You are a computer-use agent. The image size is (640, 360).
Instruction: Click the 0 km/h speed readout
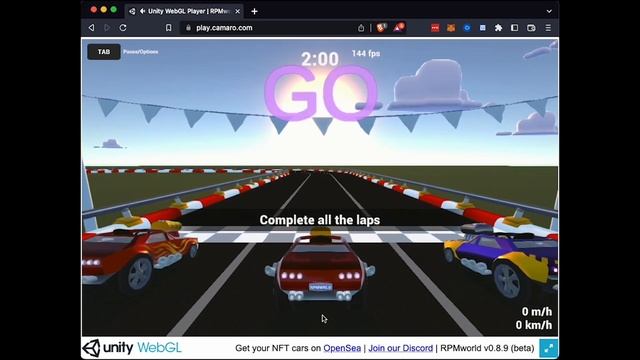point(533,325)
